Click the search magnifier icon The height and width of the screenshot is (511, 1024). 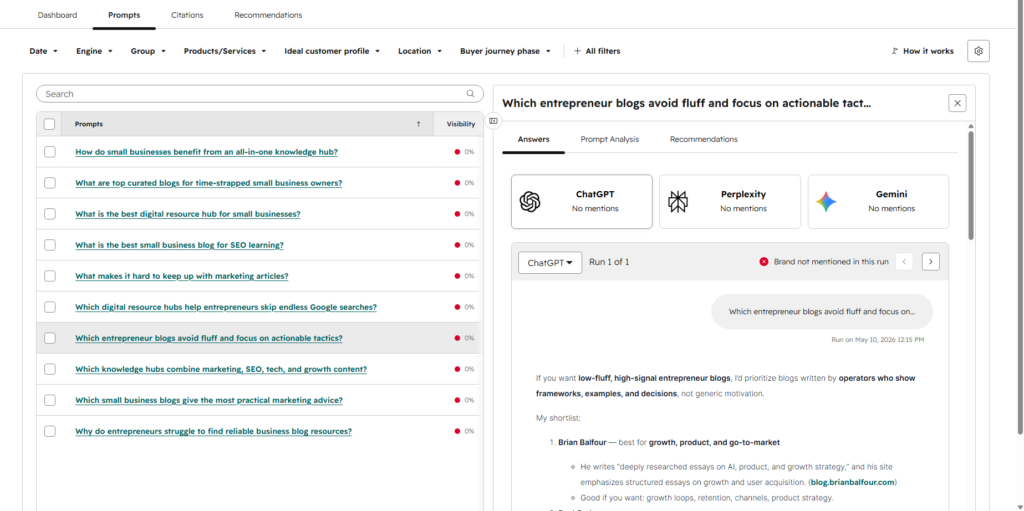coord(470,94)
